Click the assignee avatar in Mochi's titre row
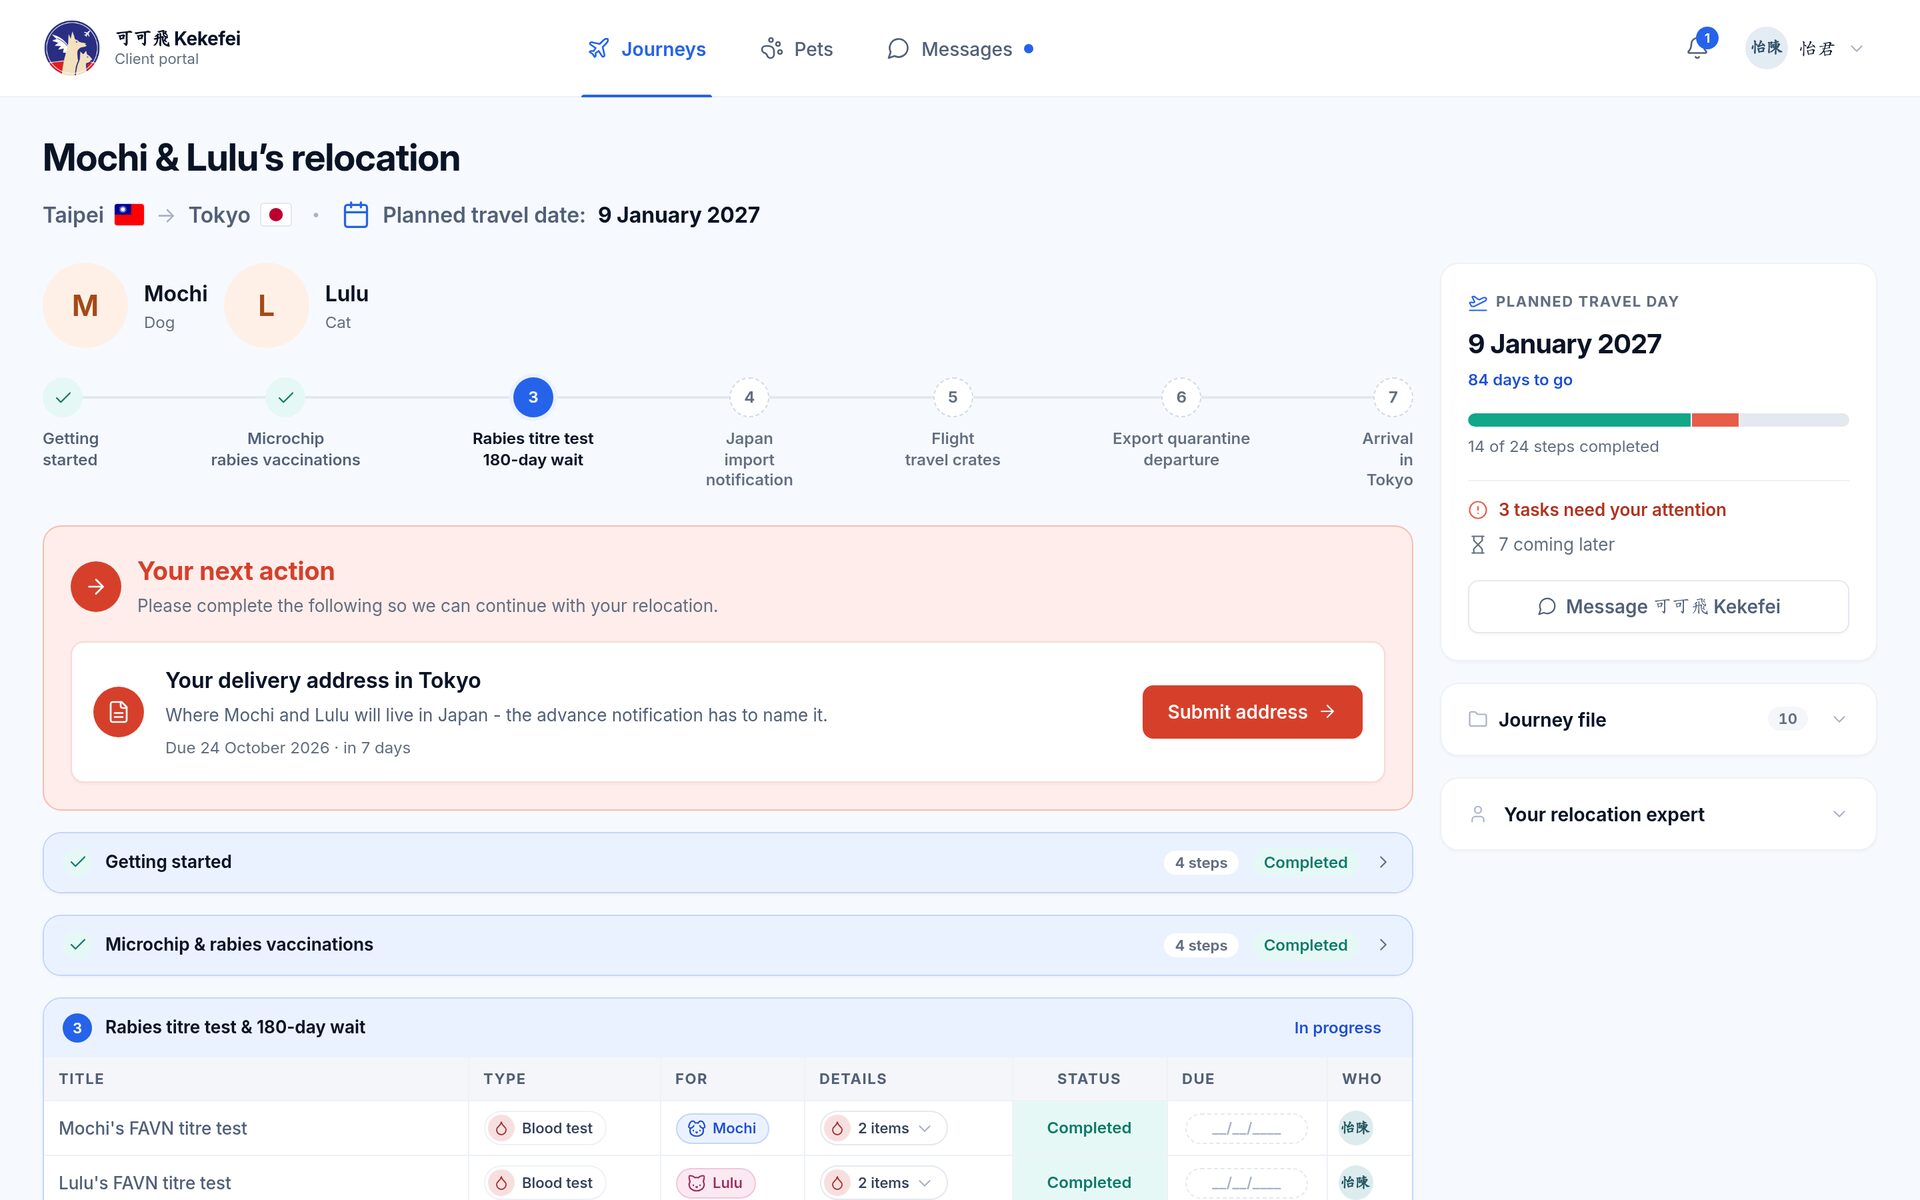 tap(1355, 1128)
